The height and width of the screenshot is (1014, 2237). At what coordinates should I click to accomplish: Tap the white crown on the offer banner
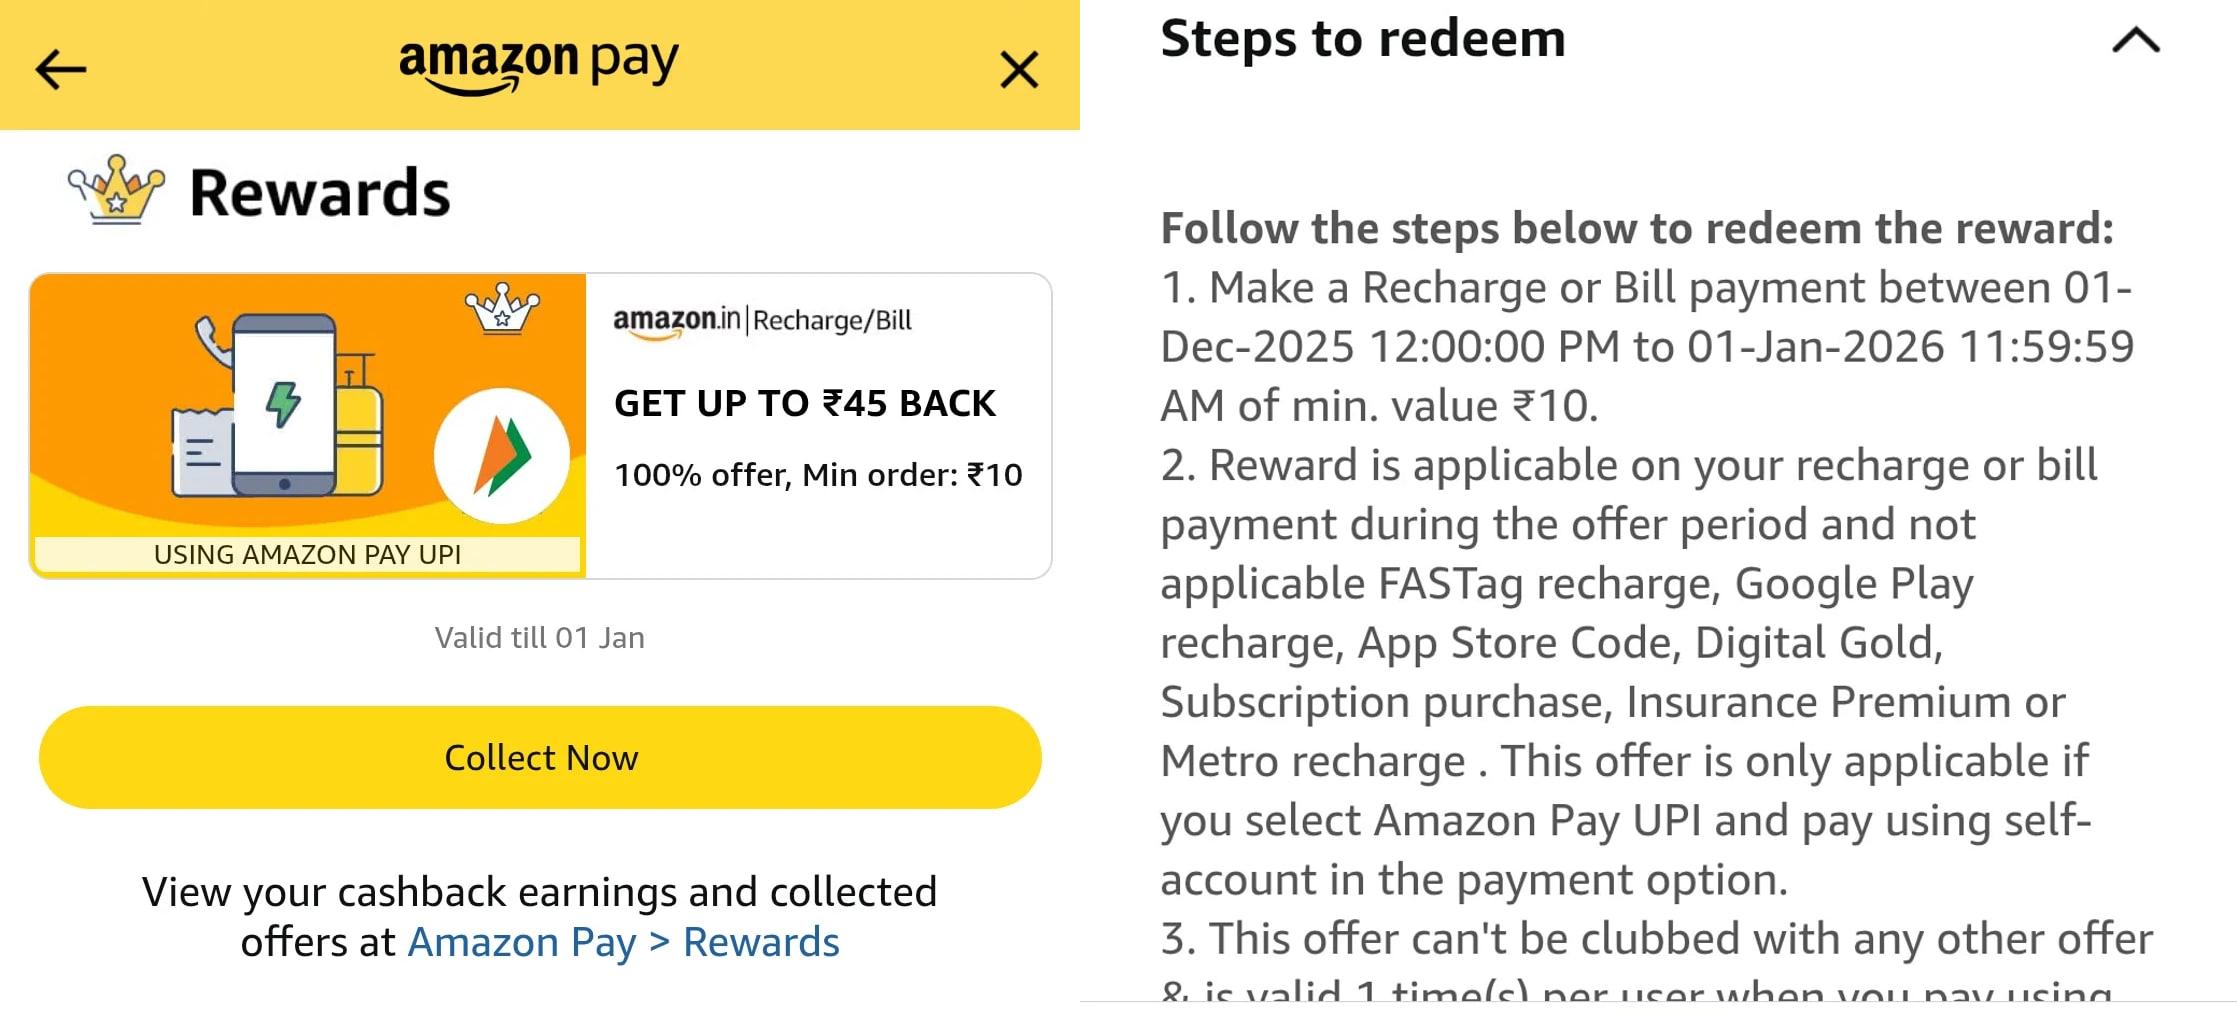pos(502,309)
